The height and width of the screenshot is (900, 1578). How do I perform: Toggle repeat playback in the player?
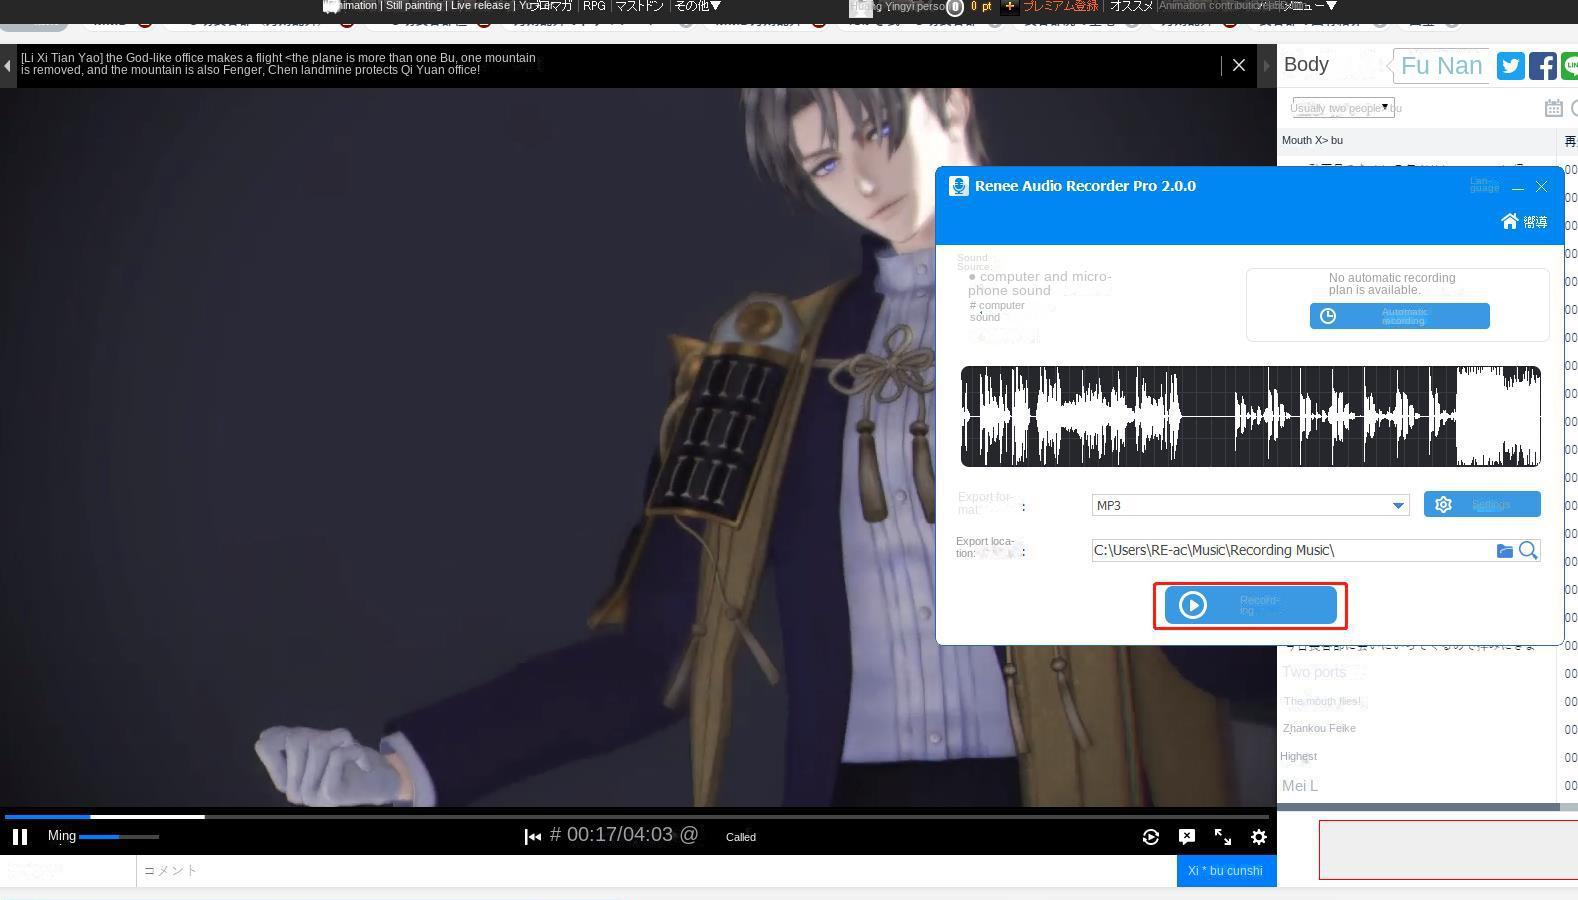tap(1151, 837)
